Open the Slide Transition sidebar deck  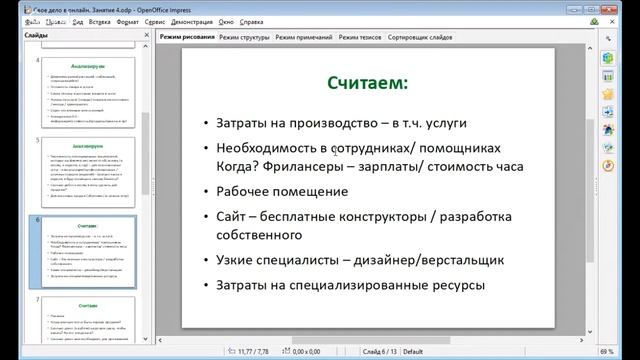coord(608,112)
